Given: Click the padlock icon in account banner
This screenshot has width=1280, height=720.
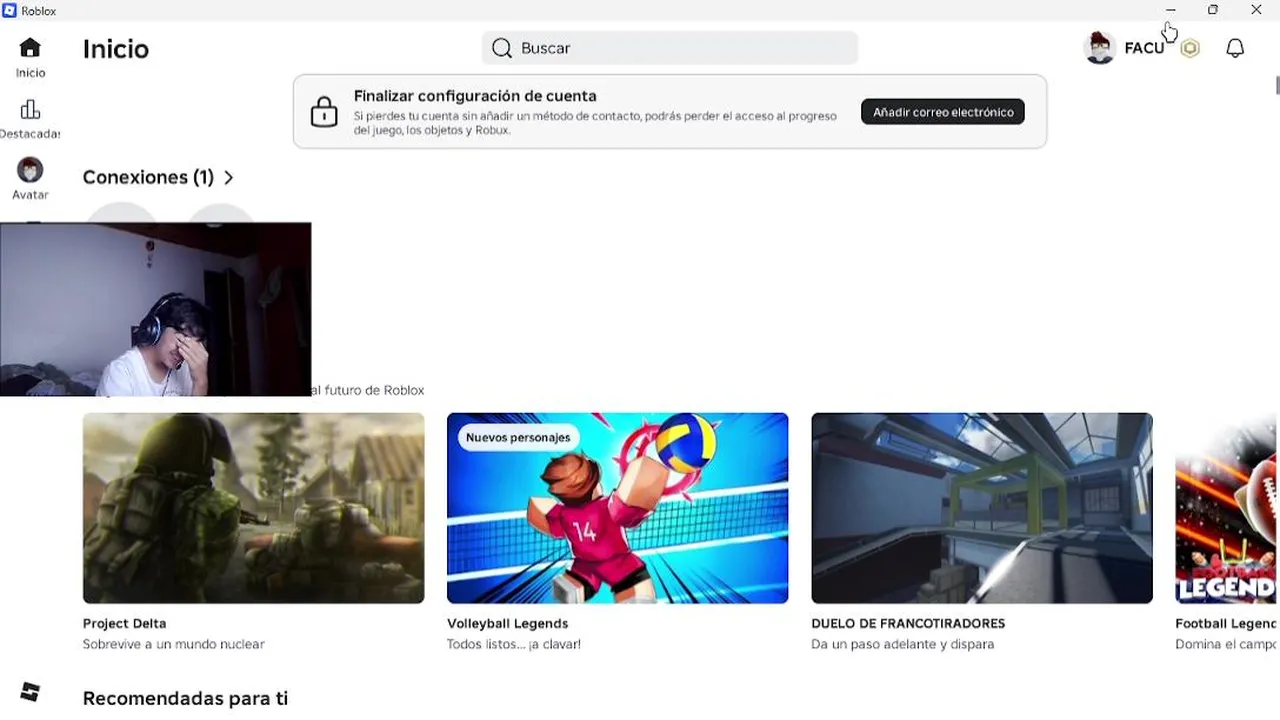Looking at the screenshot, I should click(x=324, y=111).
